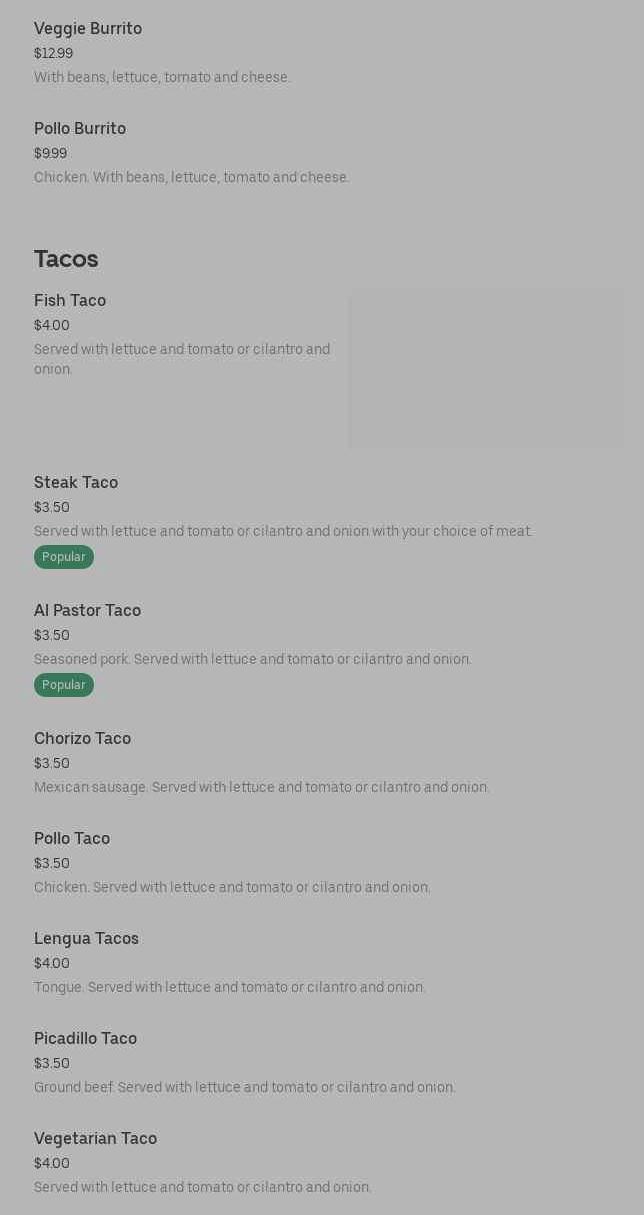The height and width of the screenshot is (1215, 644).
Task: Click the Lengua Tacos tongue description
Action: [x=230, y=988]
